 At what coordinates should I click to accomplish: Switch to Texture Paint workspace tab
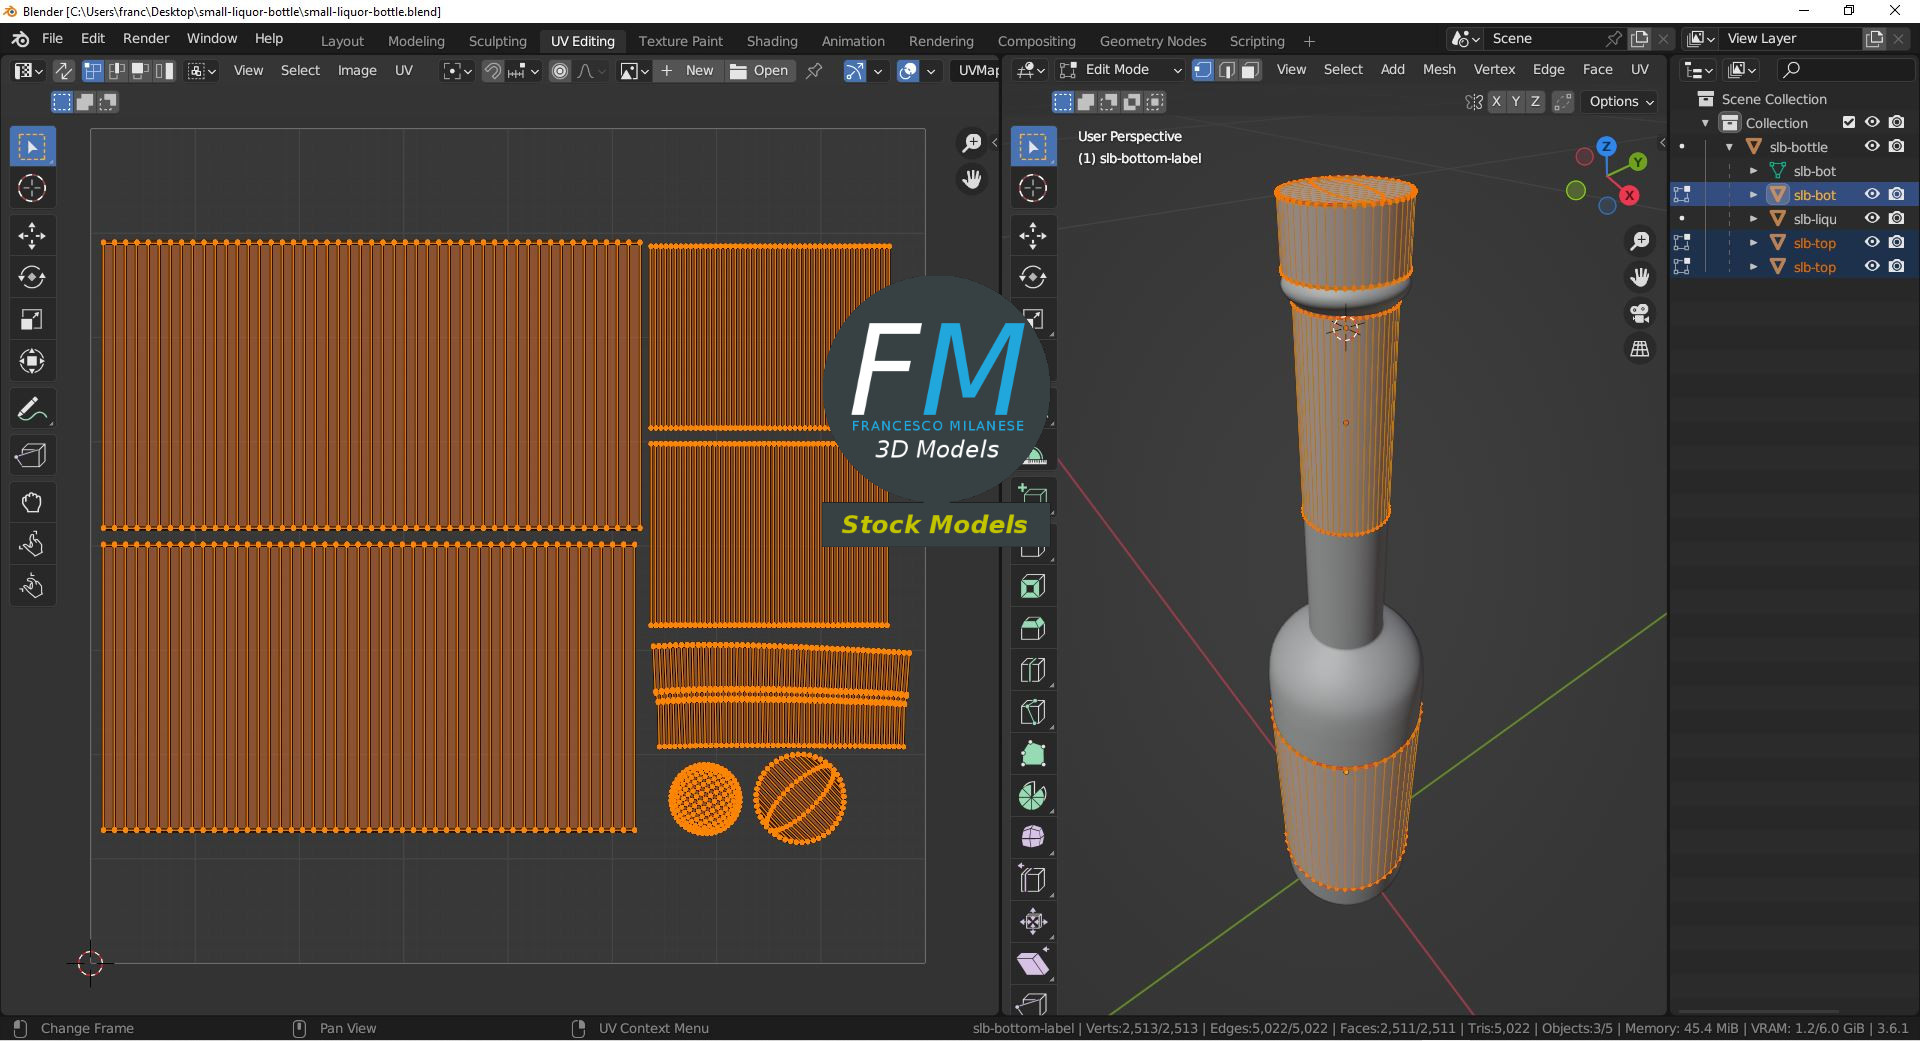pyautogui.click(x=680, y=41)
